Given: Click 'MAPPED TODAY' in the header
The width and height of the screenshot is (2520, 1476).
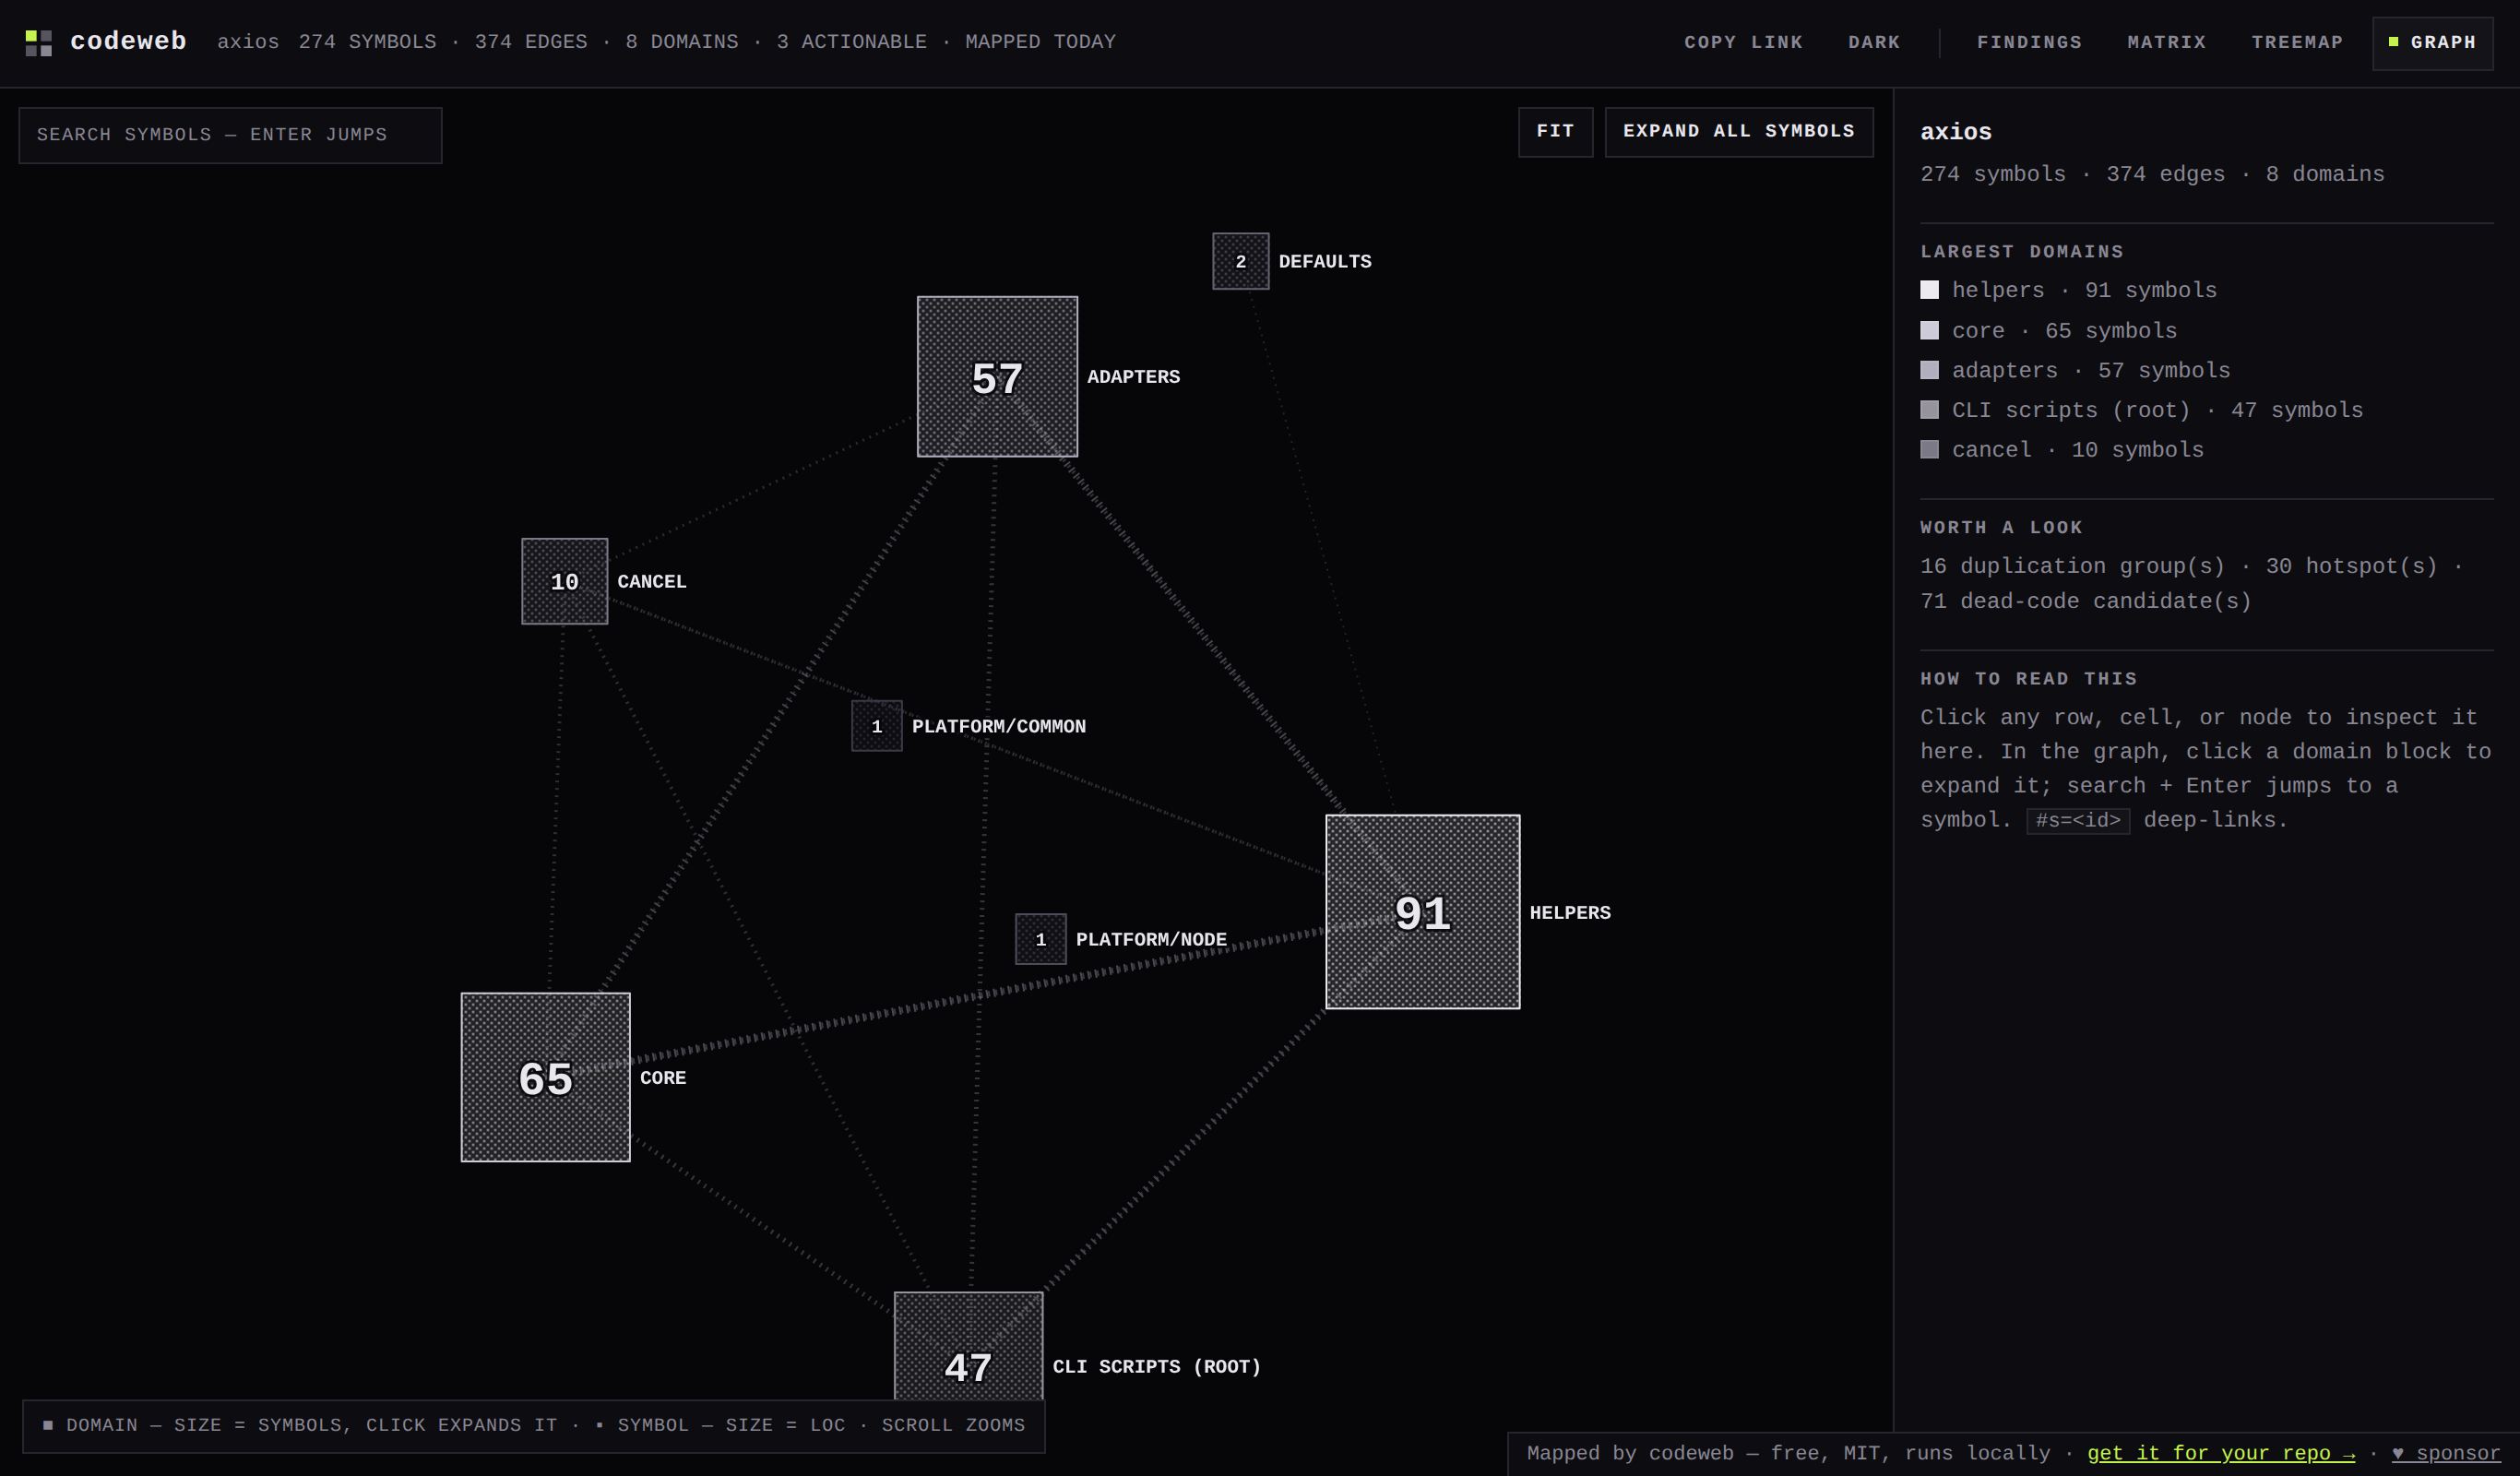Looking at the screenshot, I should 1040,42.
